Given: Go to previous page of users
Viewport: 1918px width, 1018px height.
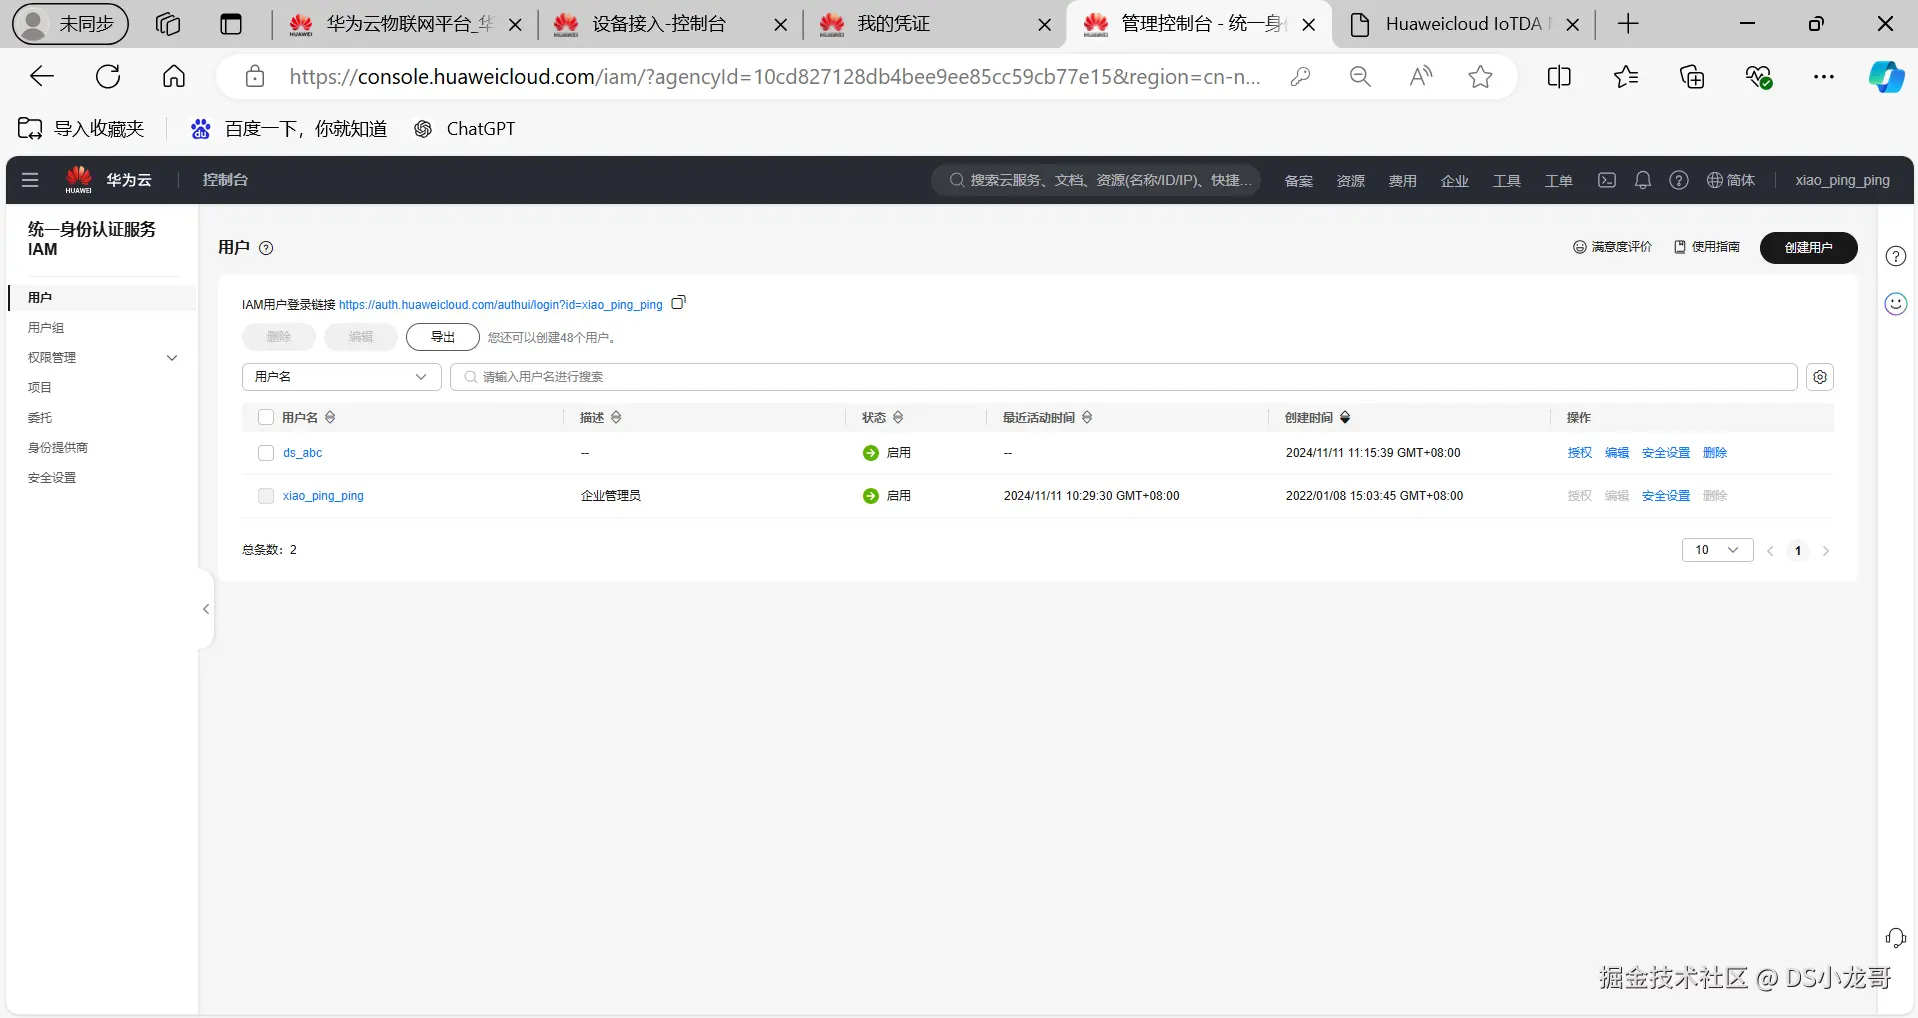Looking at the screenshot, I should [x=1770, y=551].
